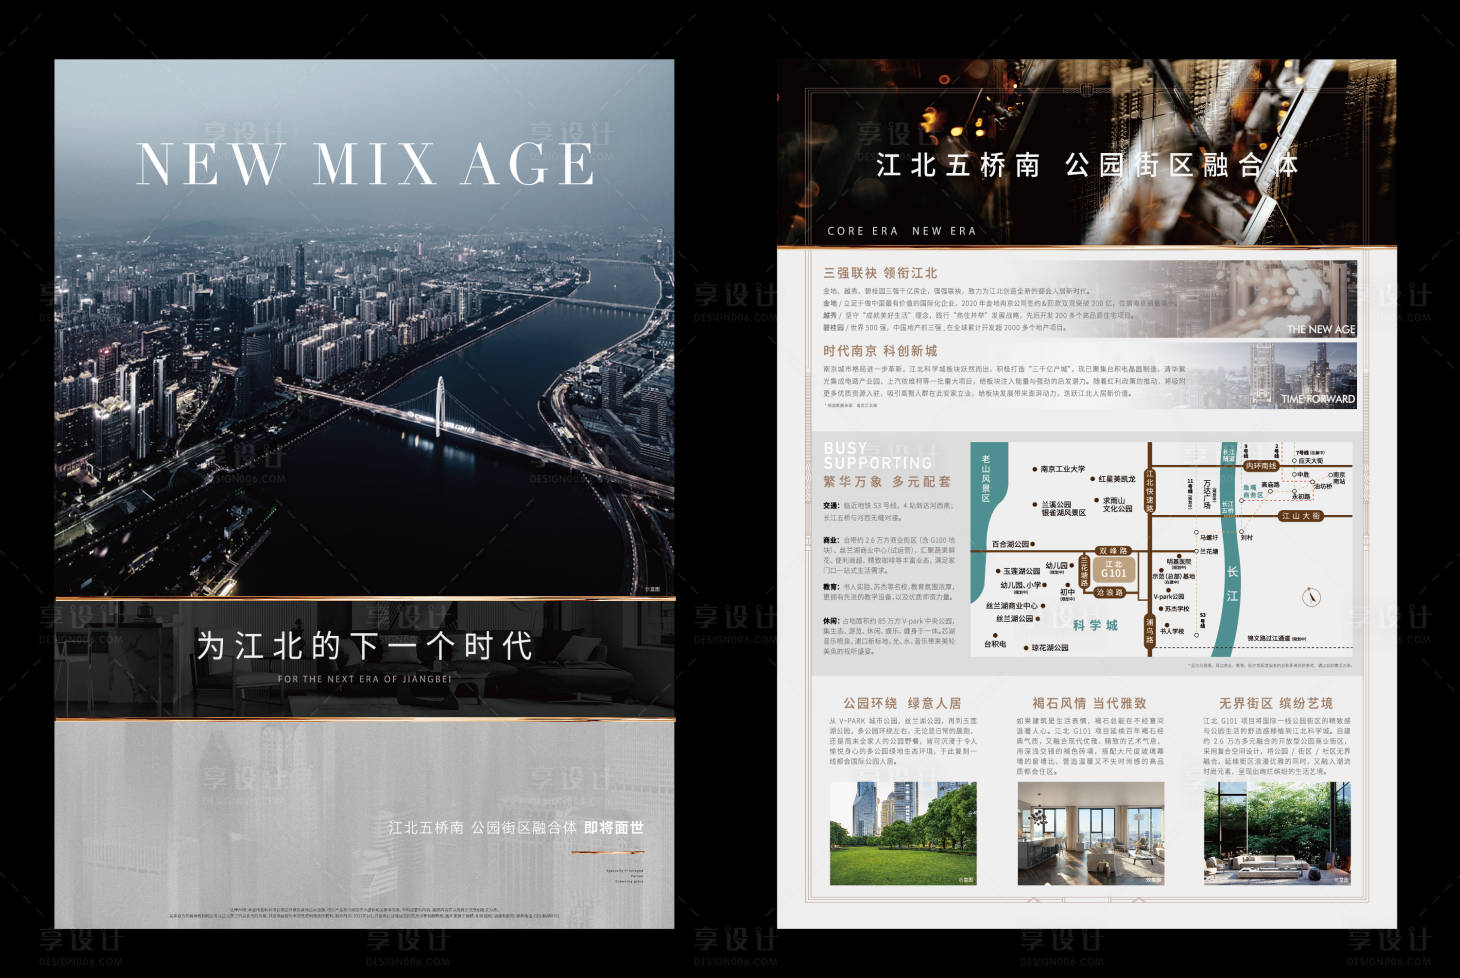Click the 求雨山文化公园 map point
Screen dimensions: 1460x978
(x=1114, y=504)
